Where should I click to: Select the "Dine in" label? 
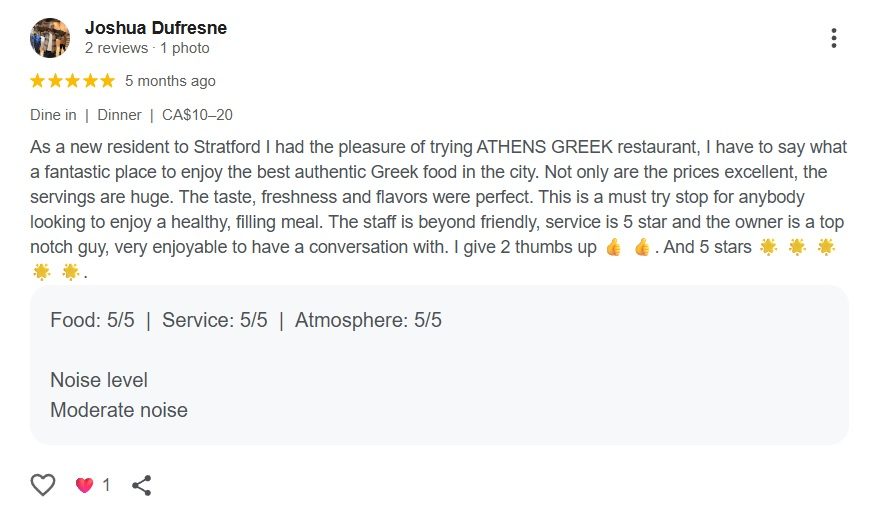point(53,115)
